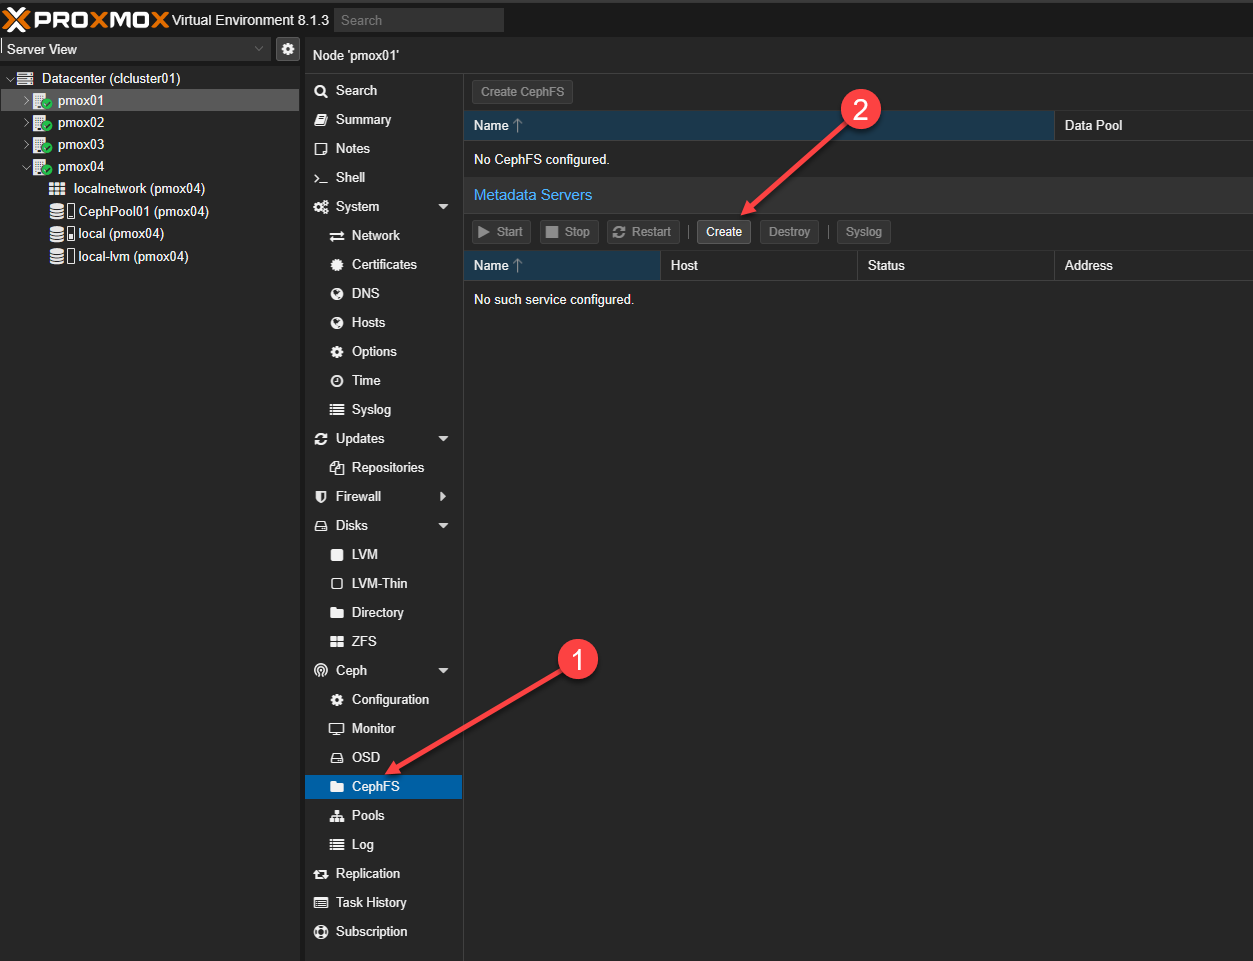Screen dimensions: 1253x961
Task: Click the Shell terminal icon in node menu
Action: [x=321, y=178]
